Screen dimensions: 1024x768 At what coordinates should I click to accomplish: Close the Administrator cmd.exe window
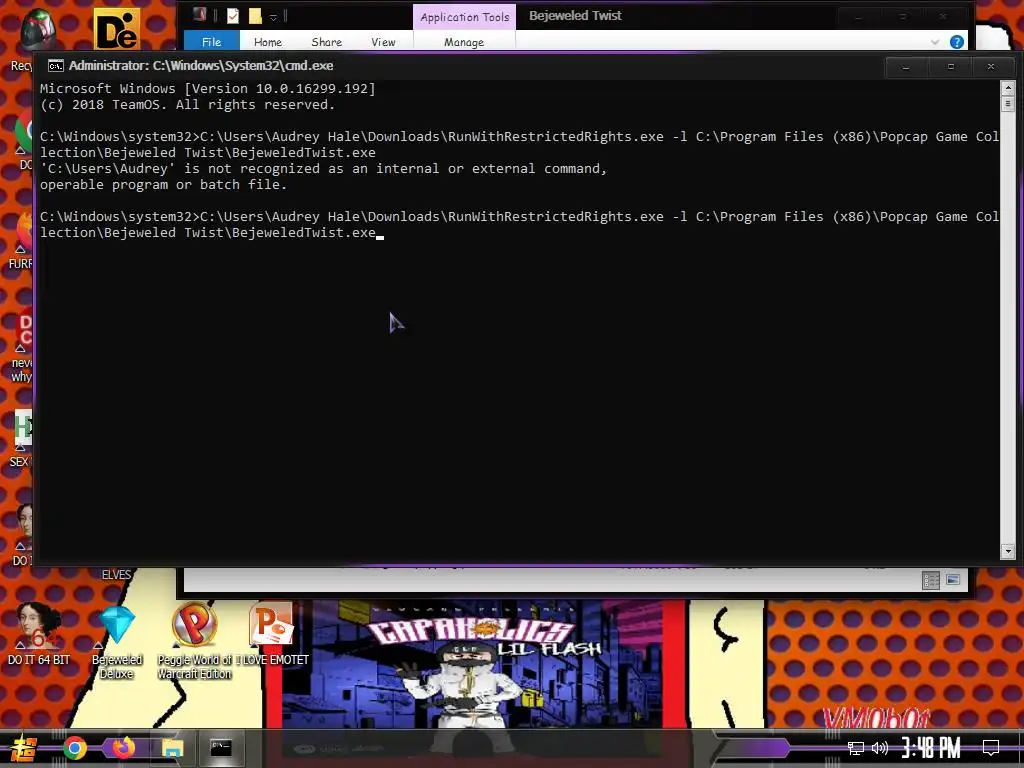(x=991, y=67)
